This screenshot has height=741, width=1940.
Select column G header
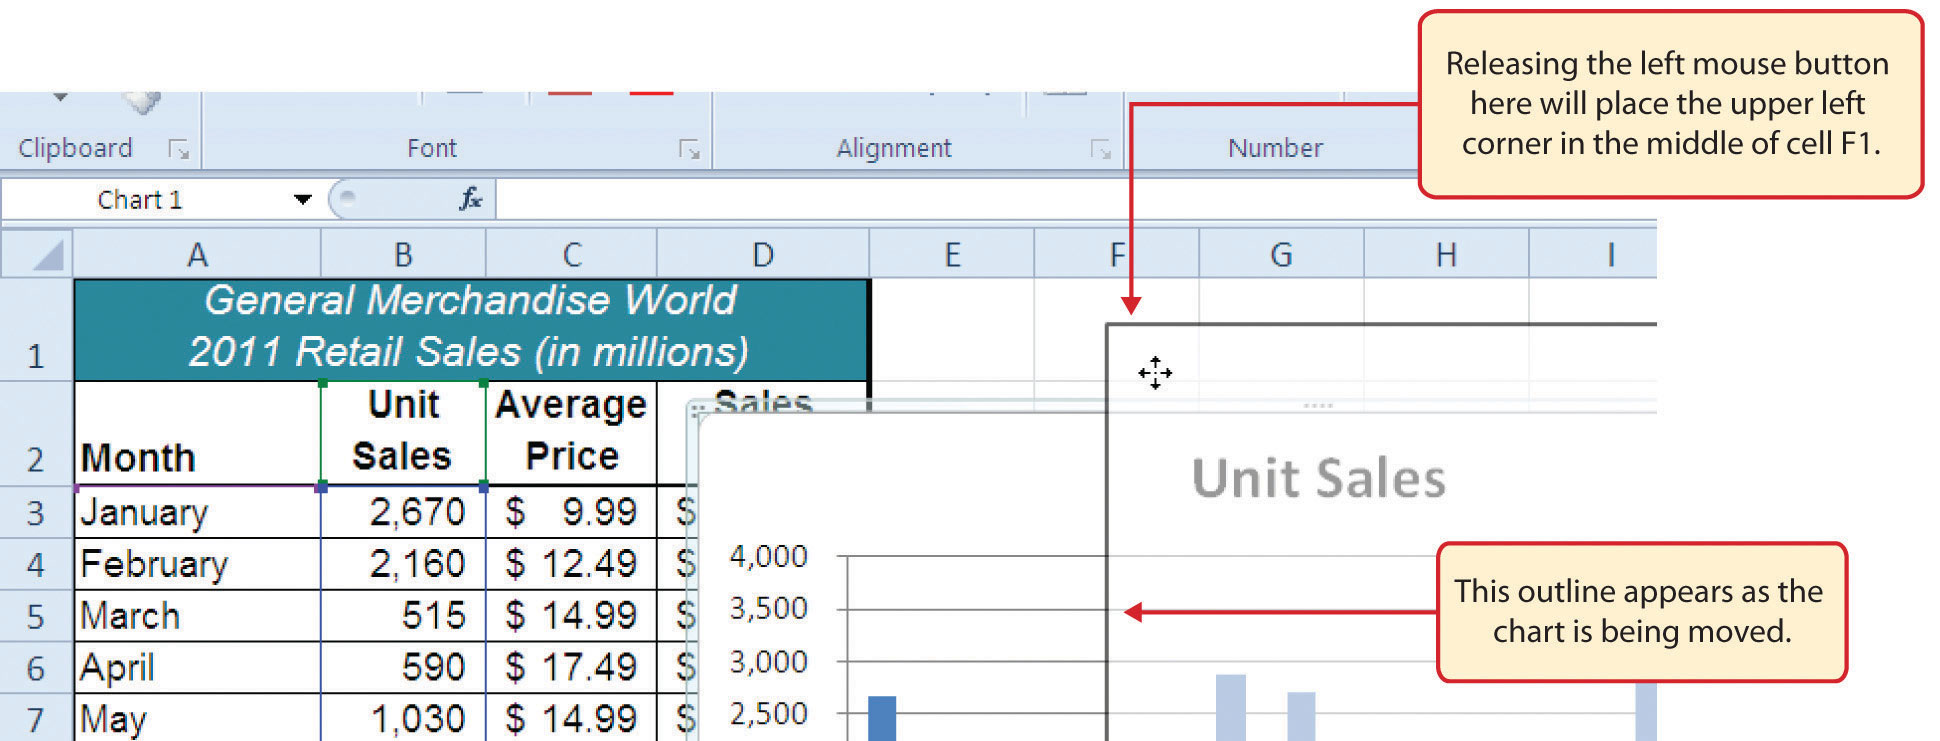pyautogui.click(x=1281, y=255)
